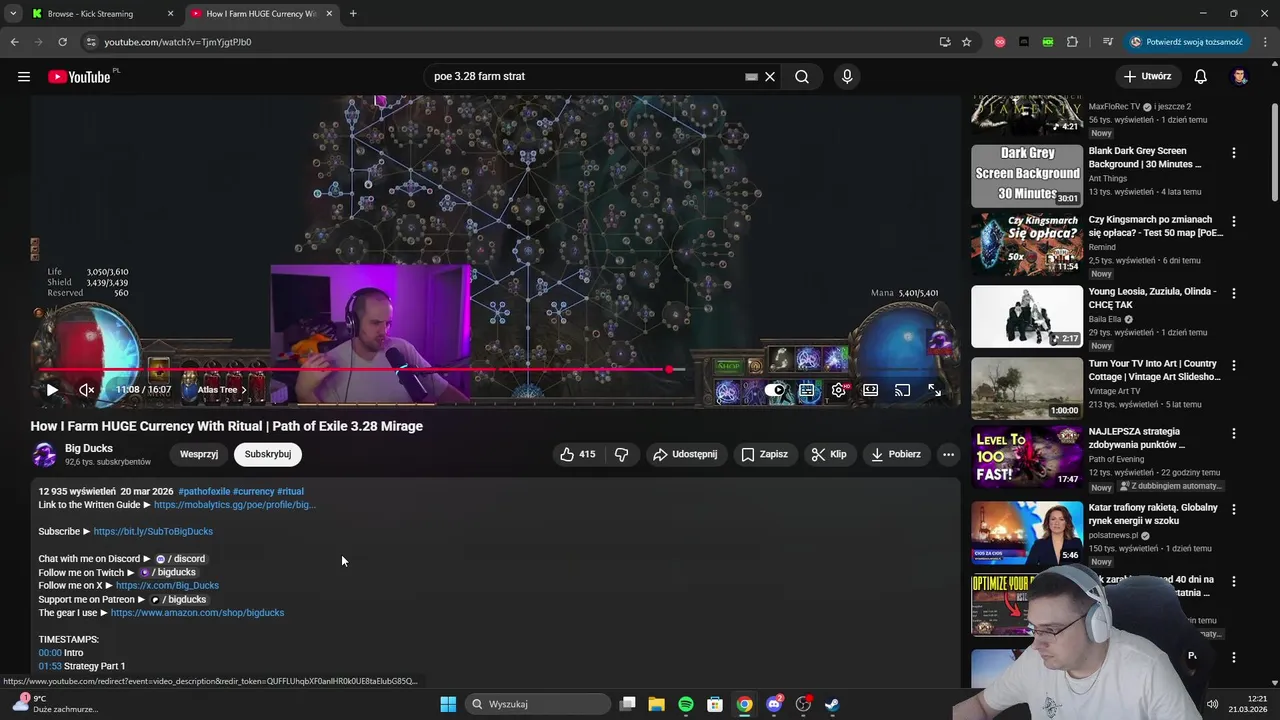
Task: Open Dark Grey Screen Background video thumbnail
Action: point(1027,175)
